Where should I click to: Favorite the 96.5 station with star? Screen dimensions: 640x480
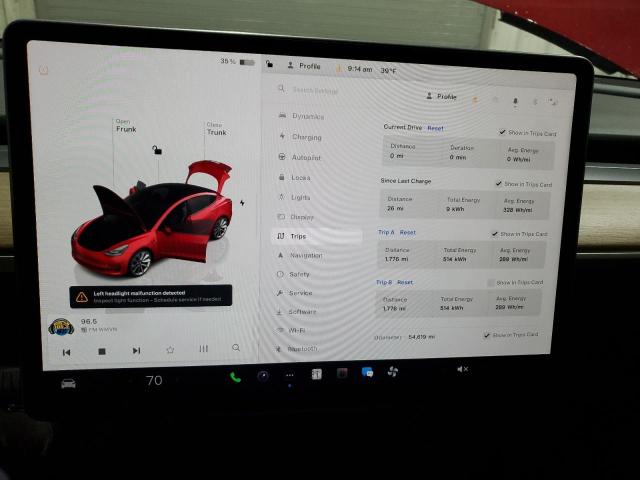170,350
